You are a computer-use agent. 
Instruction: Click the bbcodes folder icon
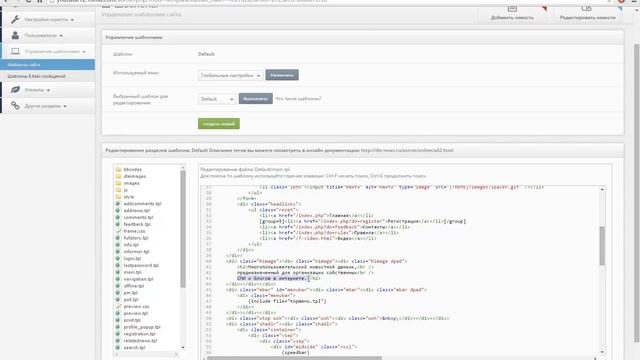click(118, 169)
